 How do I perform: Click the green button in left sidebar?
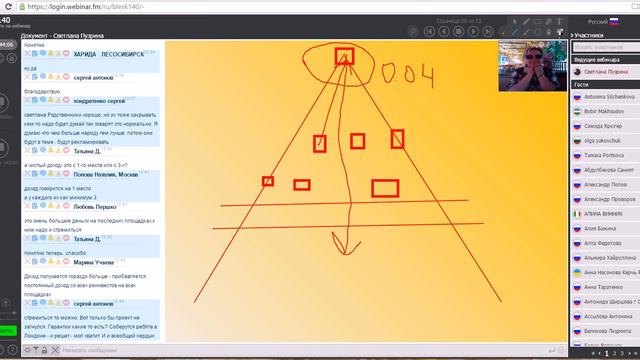(8, 330)
